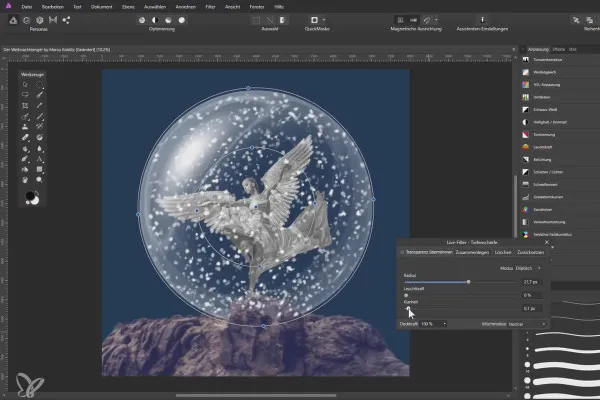
Task: Select the Zoom magnifier tool
Action: coord(39,180)
